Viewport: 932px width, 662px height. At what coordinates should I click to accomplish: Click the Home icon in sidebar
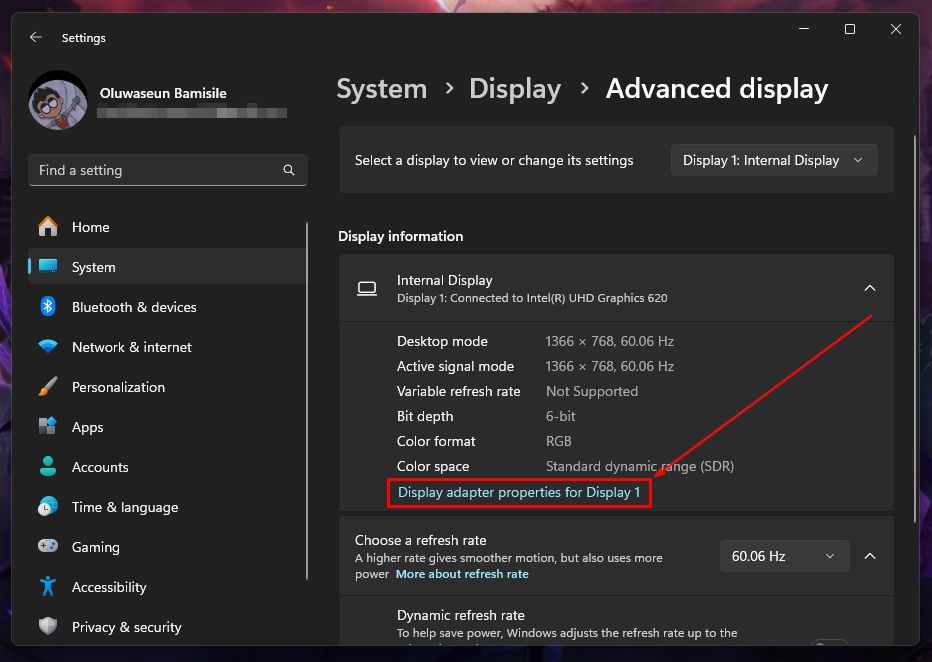click(48, 227)
